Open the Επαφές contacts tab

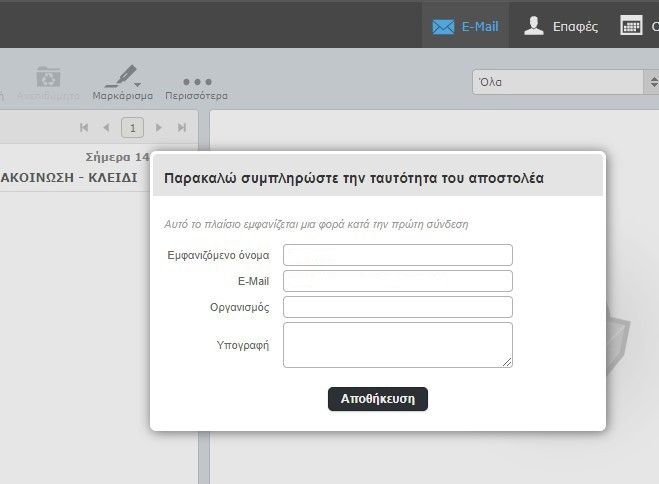[561, 26]
